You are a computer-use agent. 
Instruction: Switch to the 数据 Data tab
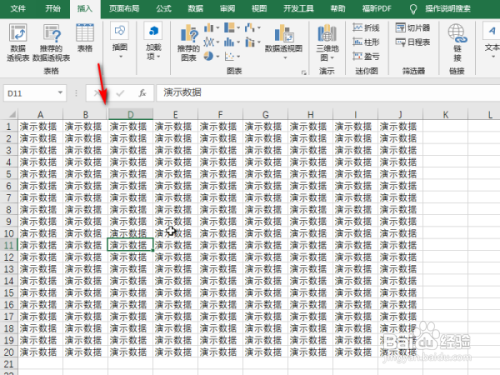(x=195, y=9)
